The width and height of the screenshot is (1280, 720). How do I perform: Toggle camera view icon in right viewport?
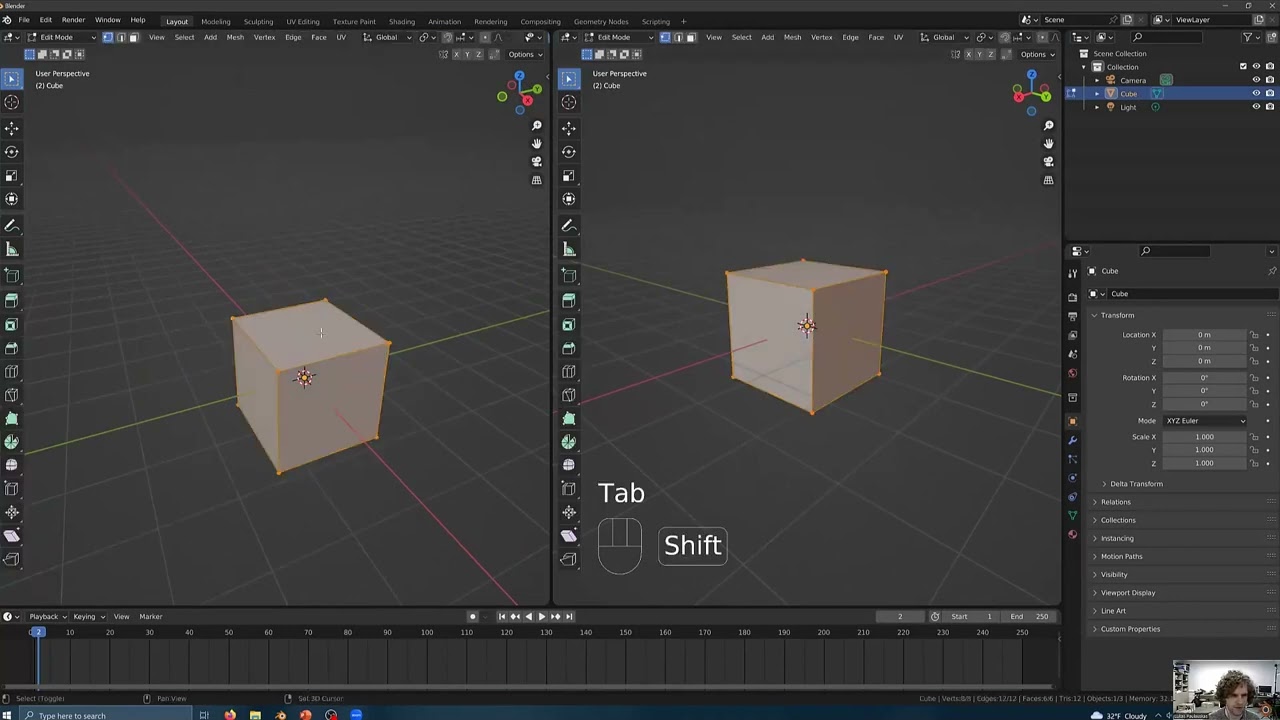(x=1048, y=162)
